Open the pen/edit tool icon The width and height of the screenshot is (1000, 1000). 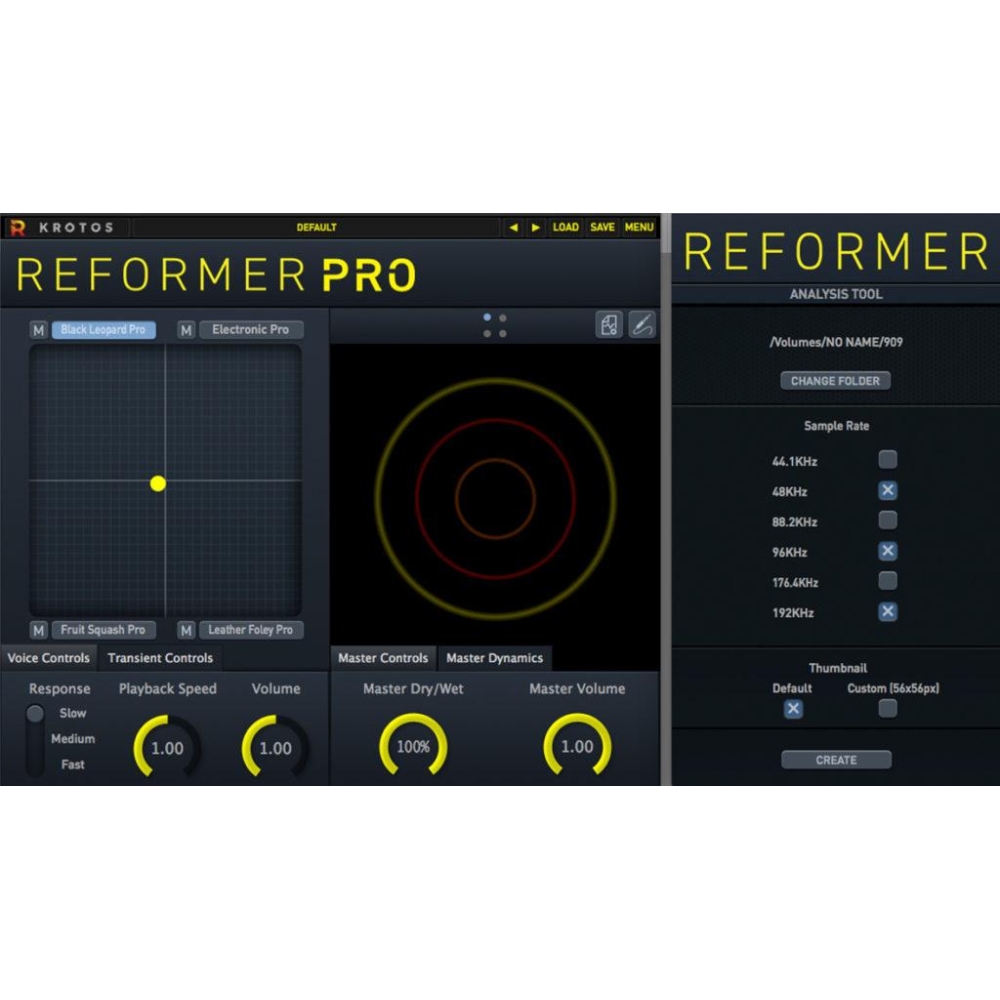point(642,325)
